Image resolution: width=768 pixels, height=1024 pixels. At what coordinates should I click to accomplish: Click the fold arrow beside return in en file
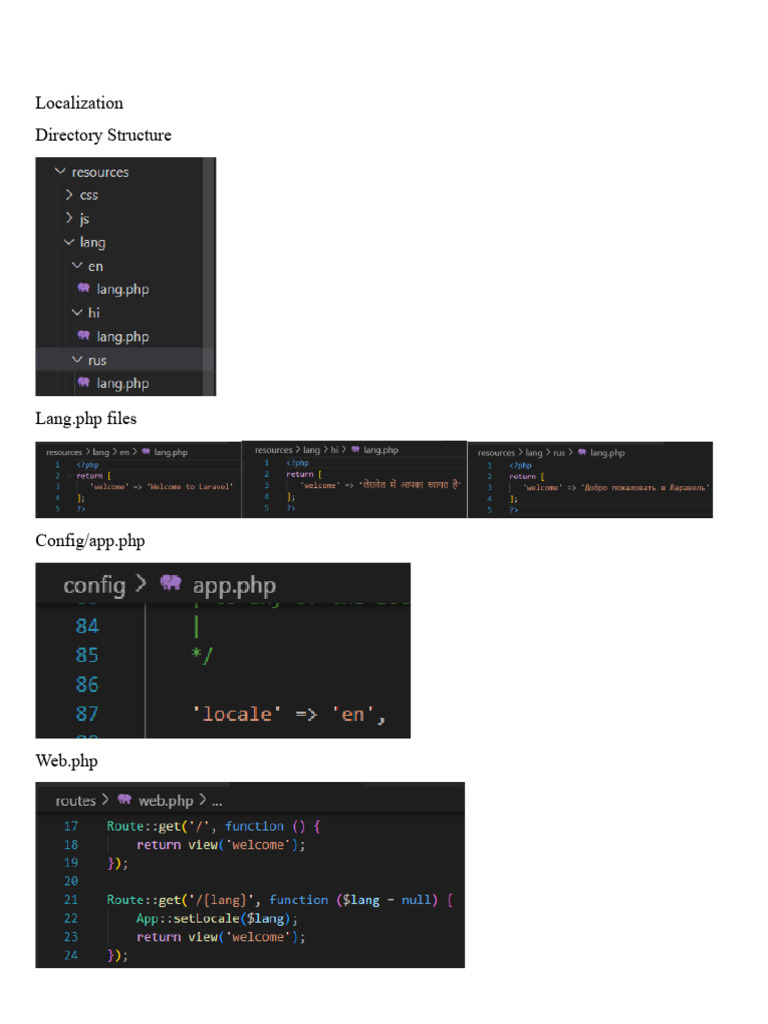point(69,475)
